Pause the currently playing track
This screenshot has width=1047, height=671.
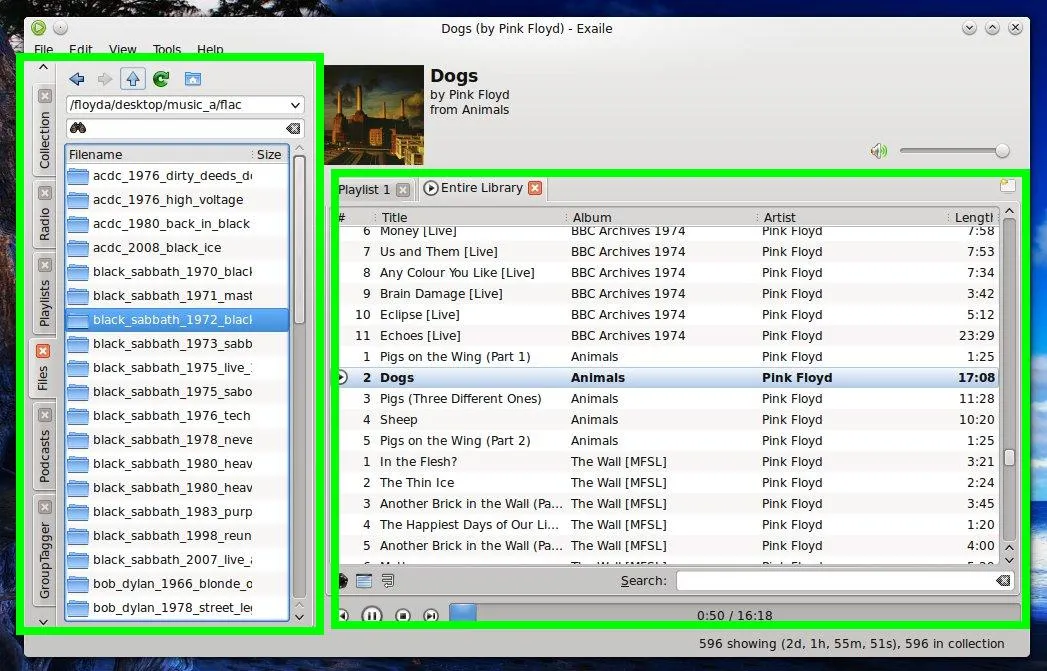[x=371, y=616]
